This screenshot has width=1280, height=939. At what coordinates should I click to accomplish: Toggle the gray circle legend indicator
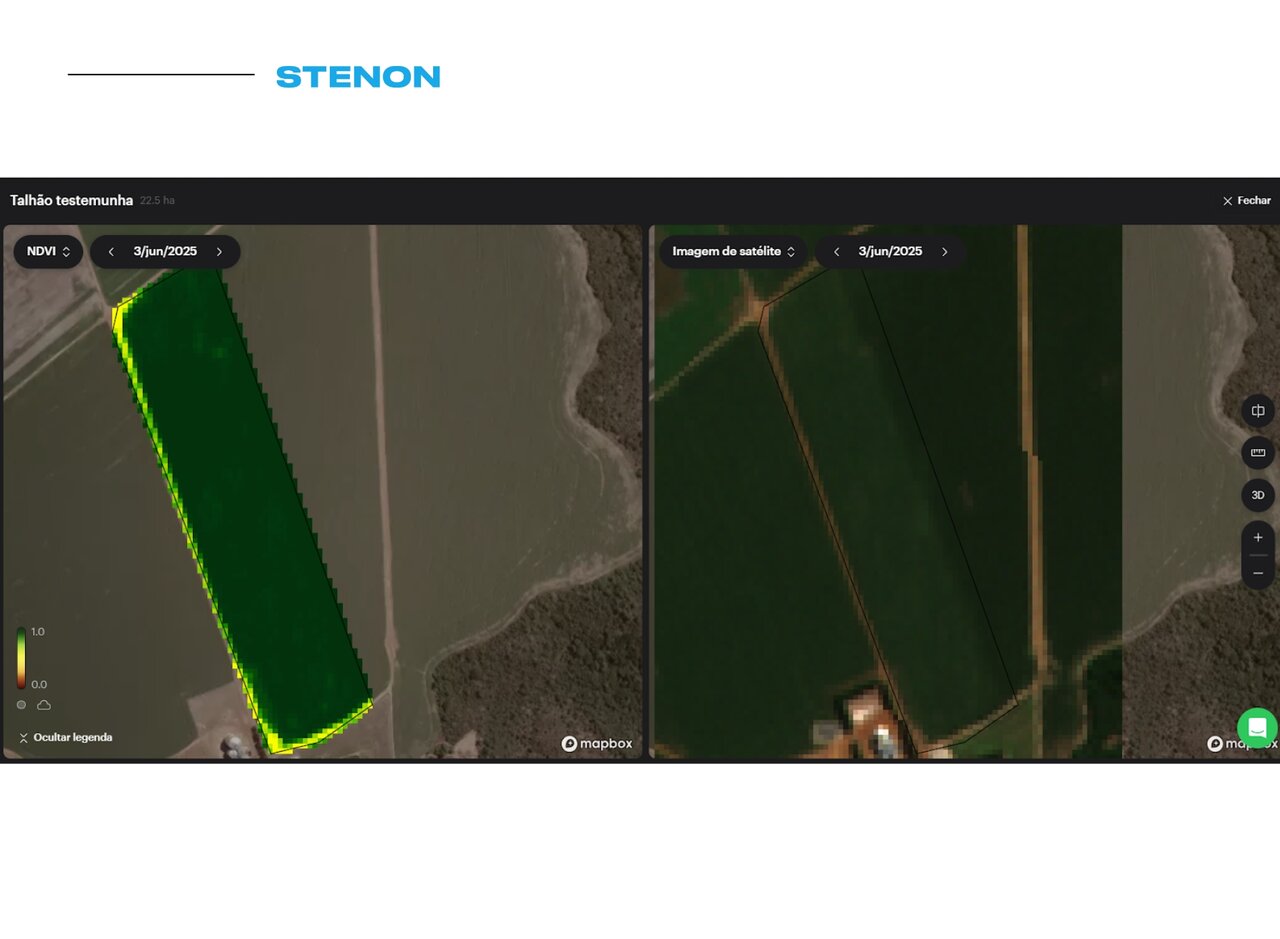click(21, 705)
